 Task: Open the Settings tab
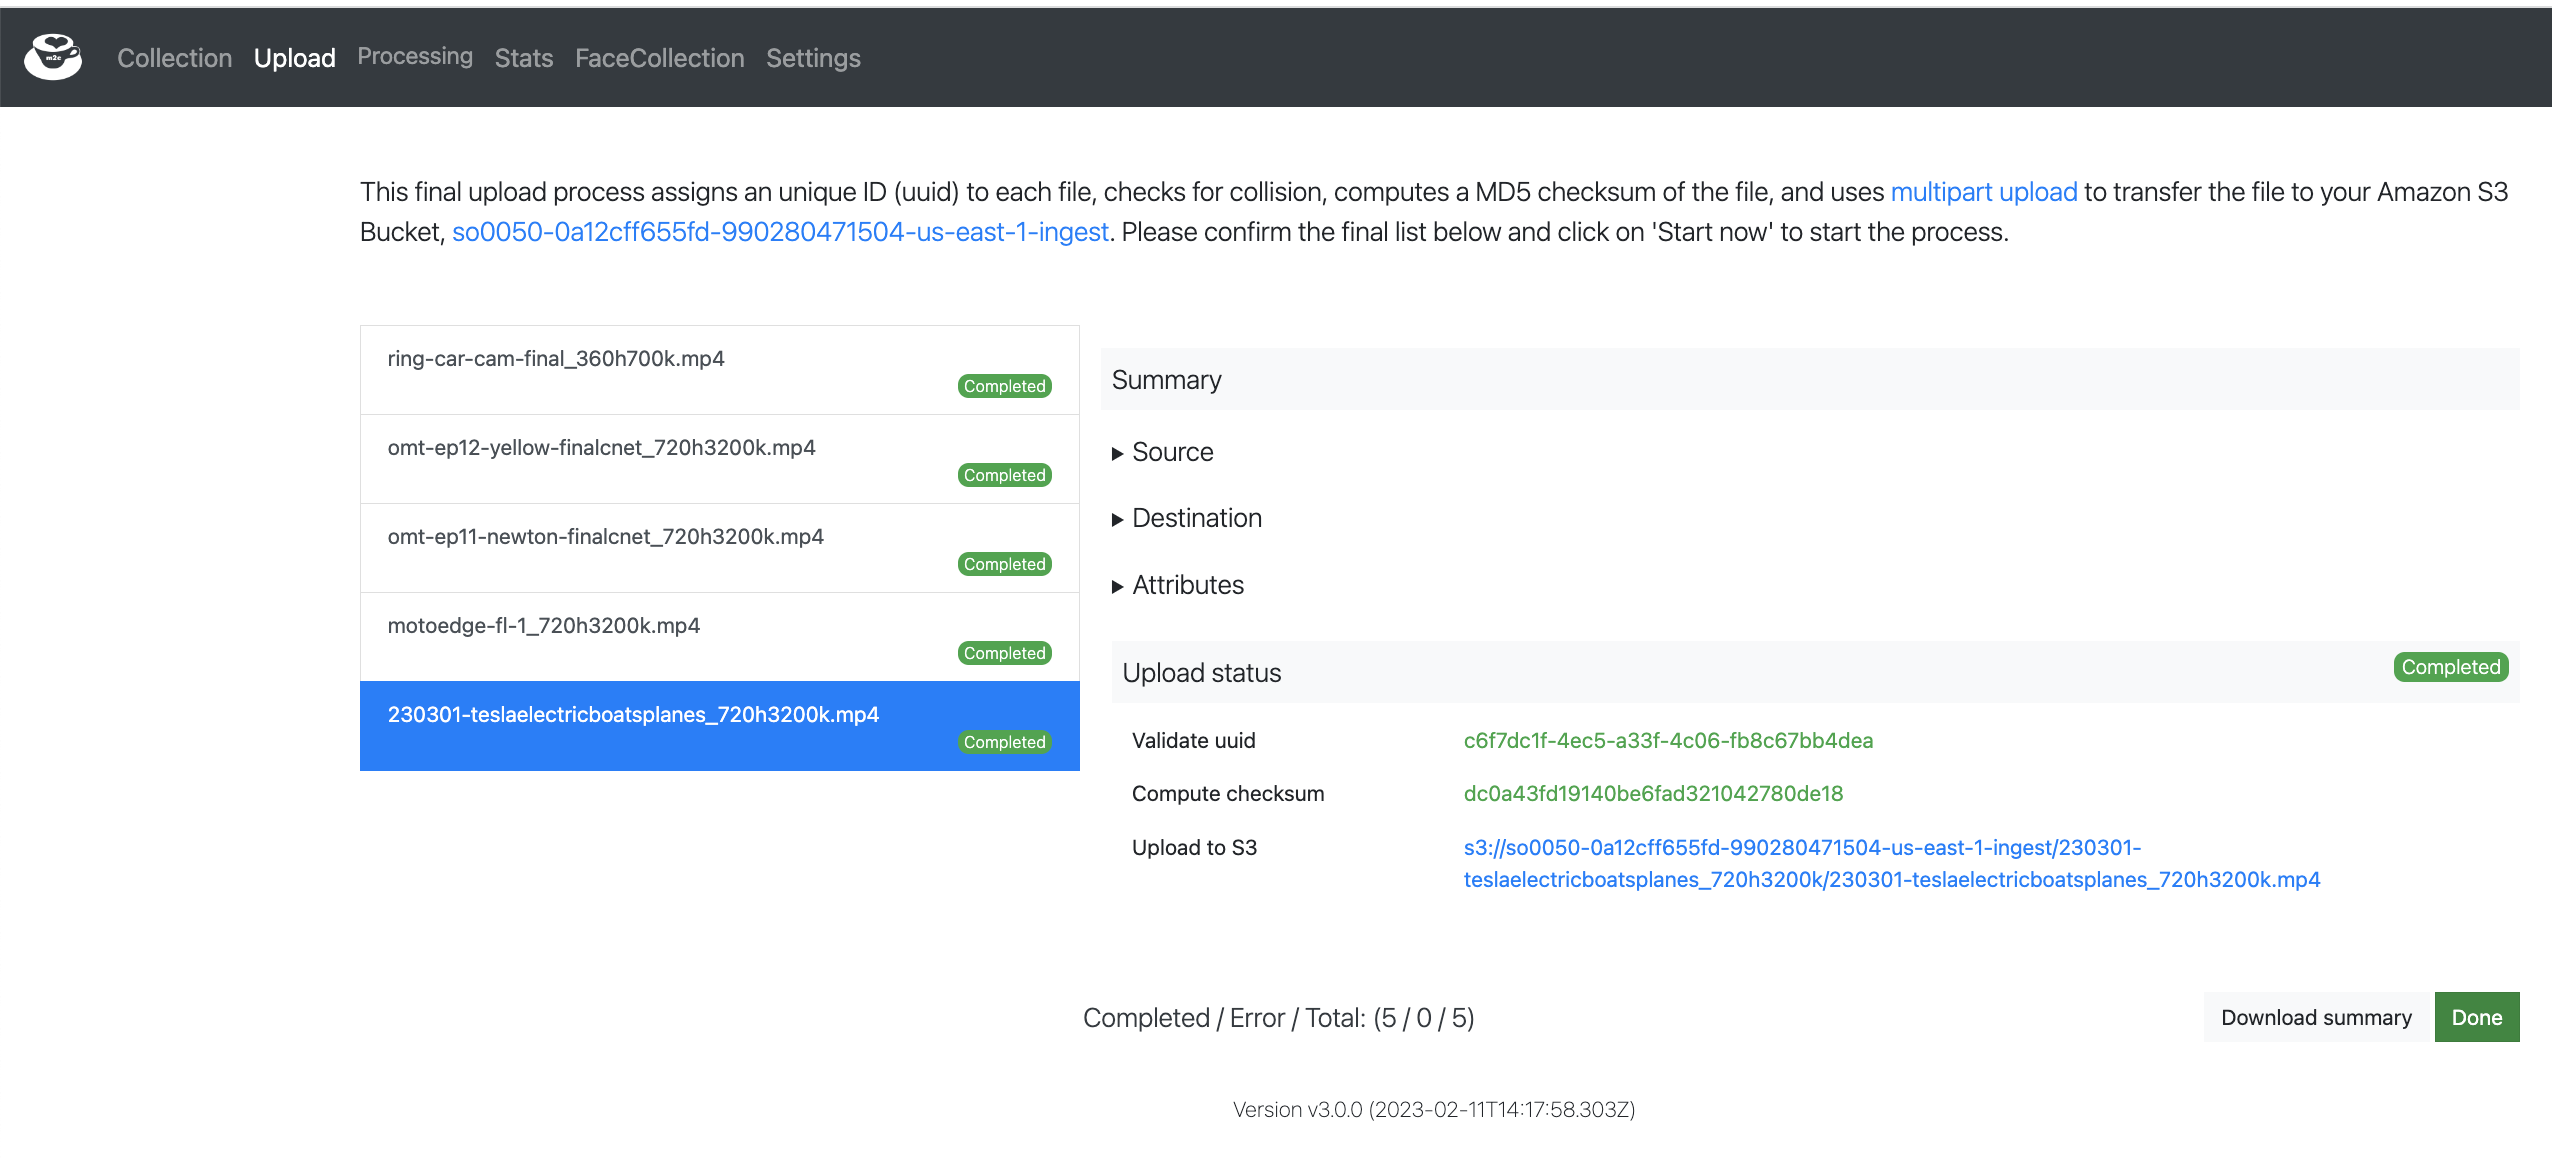coord(813,58)
